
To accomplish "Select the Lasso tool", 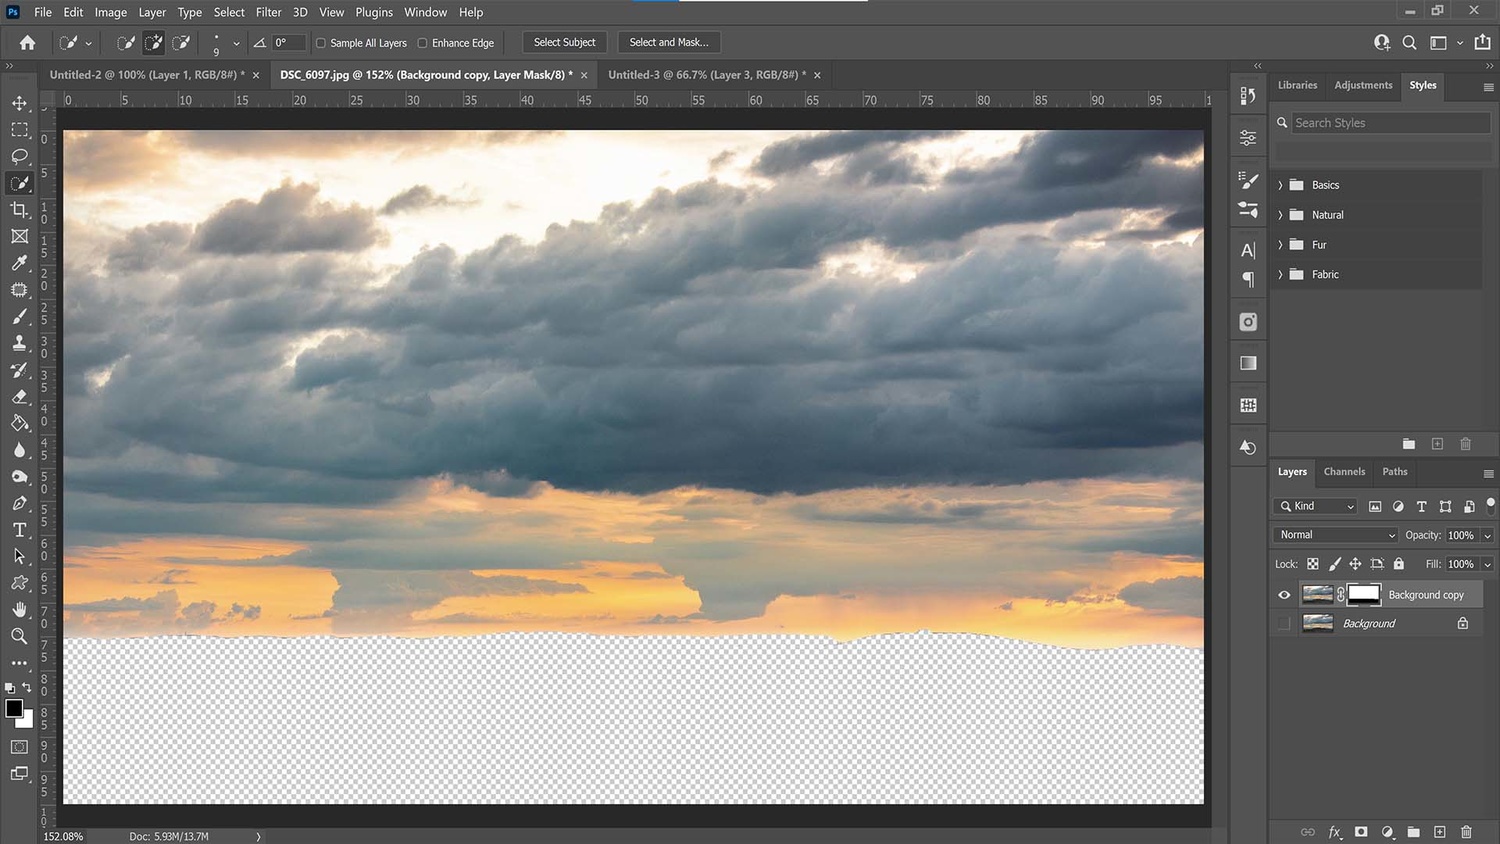I will point(19,156).
